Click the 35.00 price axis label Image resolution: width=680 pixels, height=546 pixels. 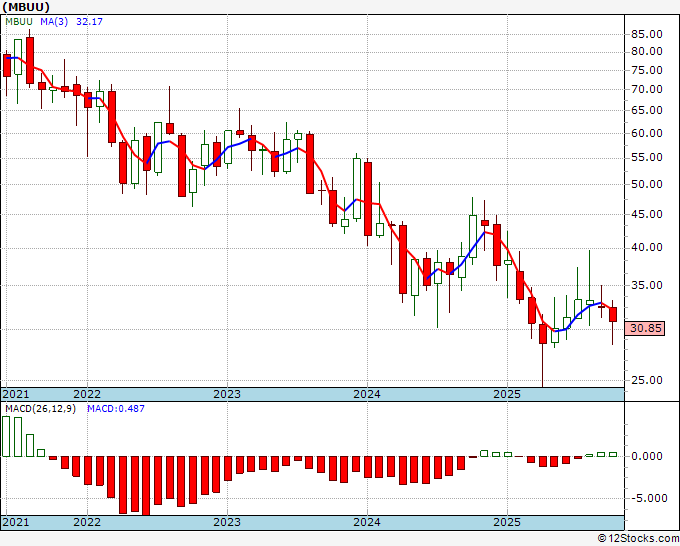(647, 285)
